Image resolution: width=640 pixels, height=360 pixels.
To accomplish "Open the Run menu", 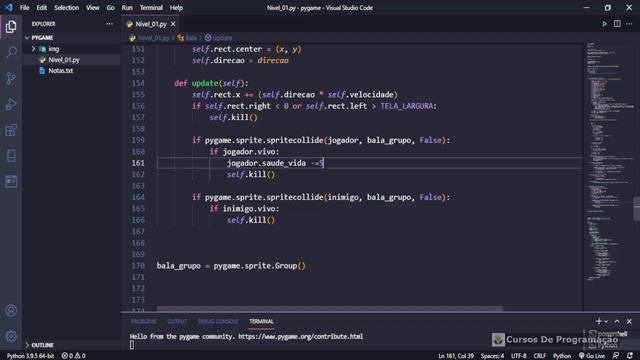I will pyautogui.click(x=127, y=8).
